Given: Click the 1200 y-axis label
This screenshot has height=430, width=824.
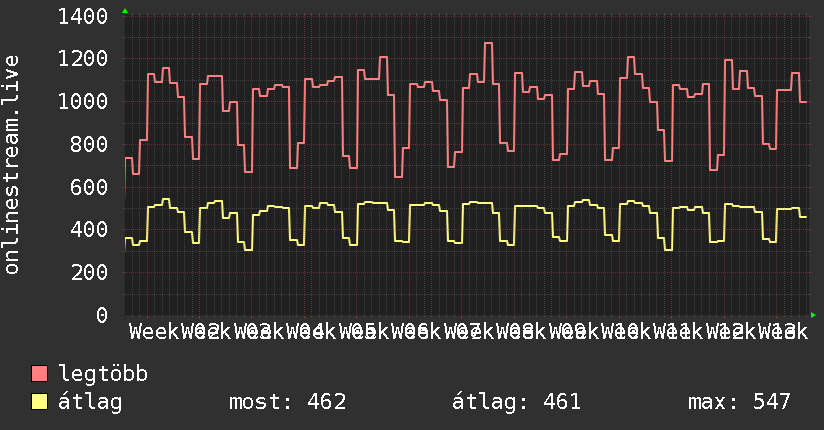Looking at the screenshot, I should [83, 59].
